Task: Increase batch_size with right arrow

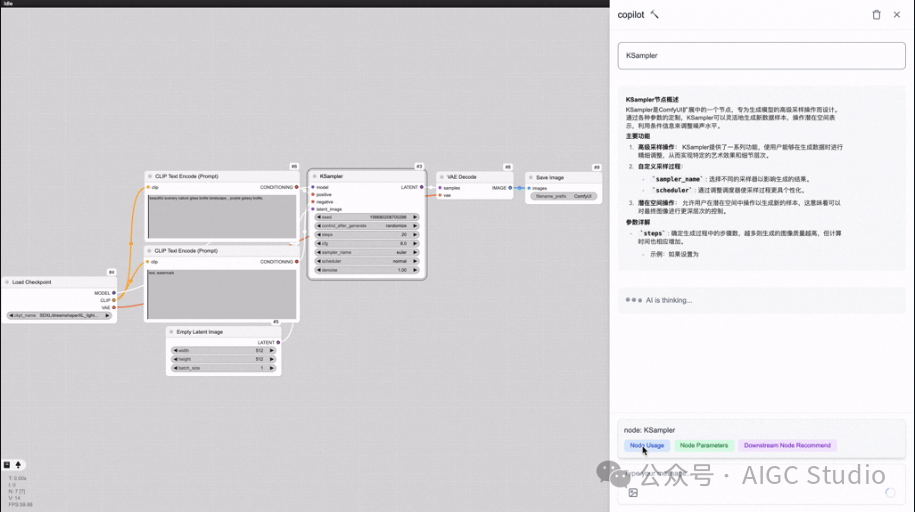Action: click(x=271, y=368)
